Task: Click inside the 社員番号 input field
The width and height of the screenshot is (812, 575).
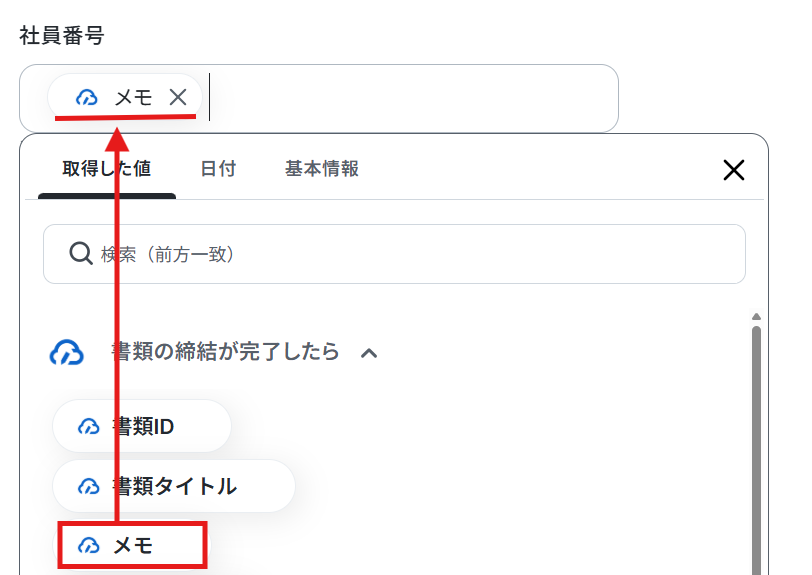Action: coord(319,98)
